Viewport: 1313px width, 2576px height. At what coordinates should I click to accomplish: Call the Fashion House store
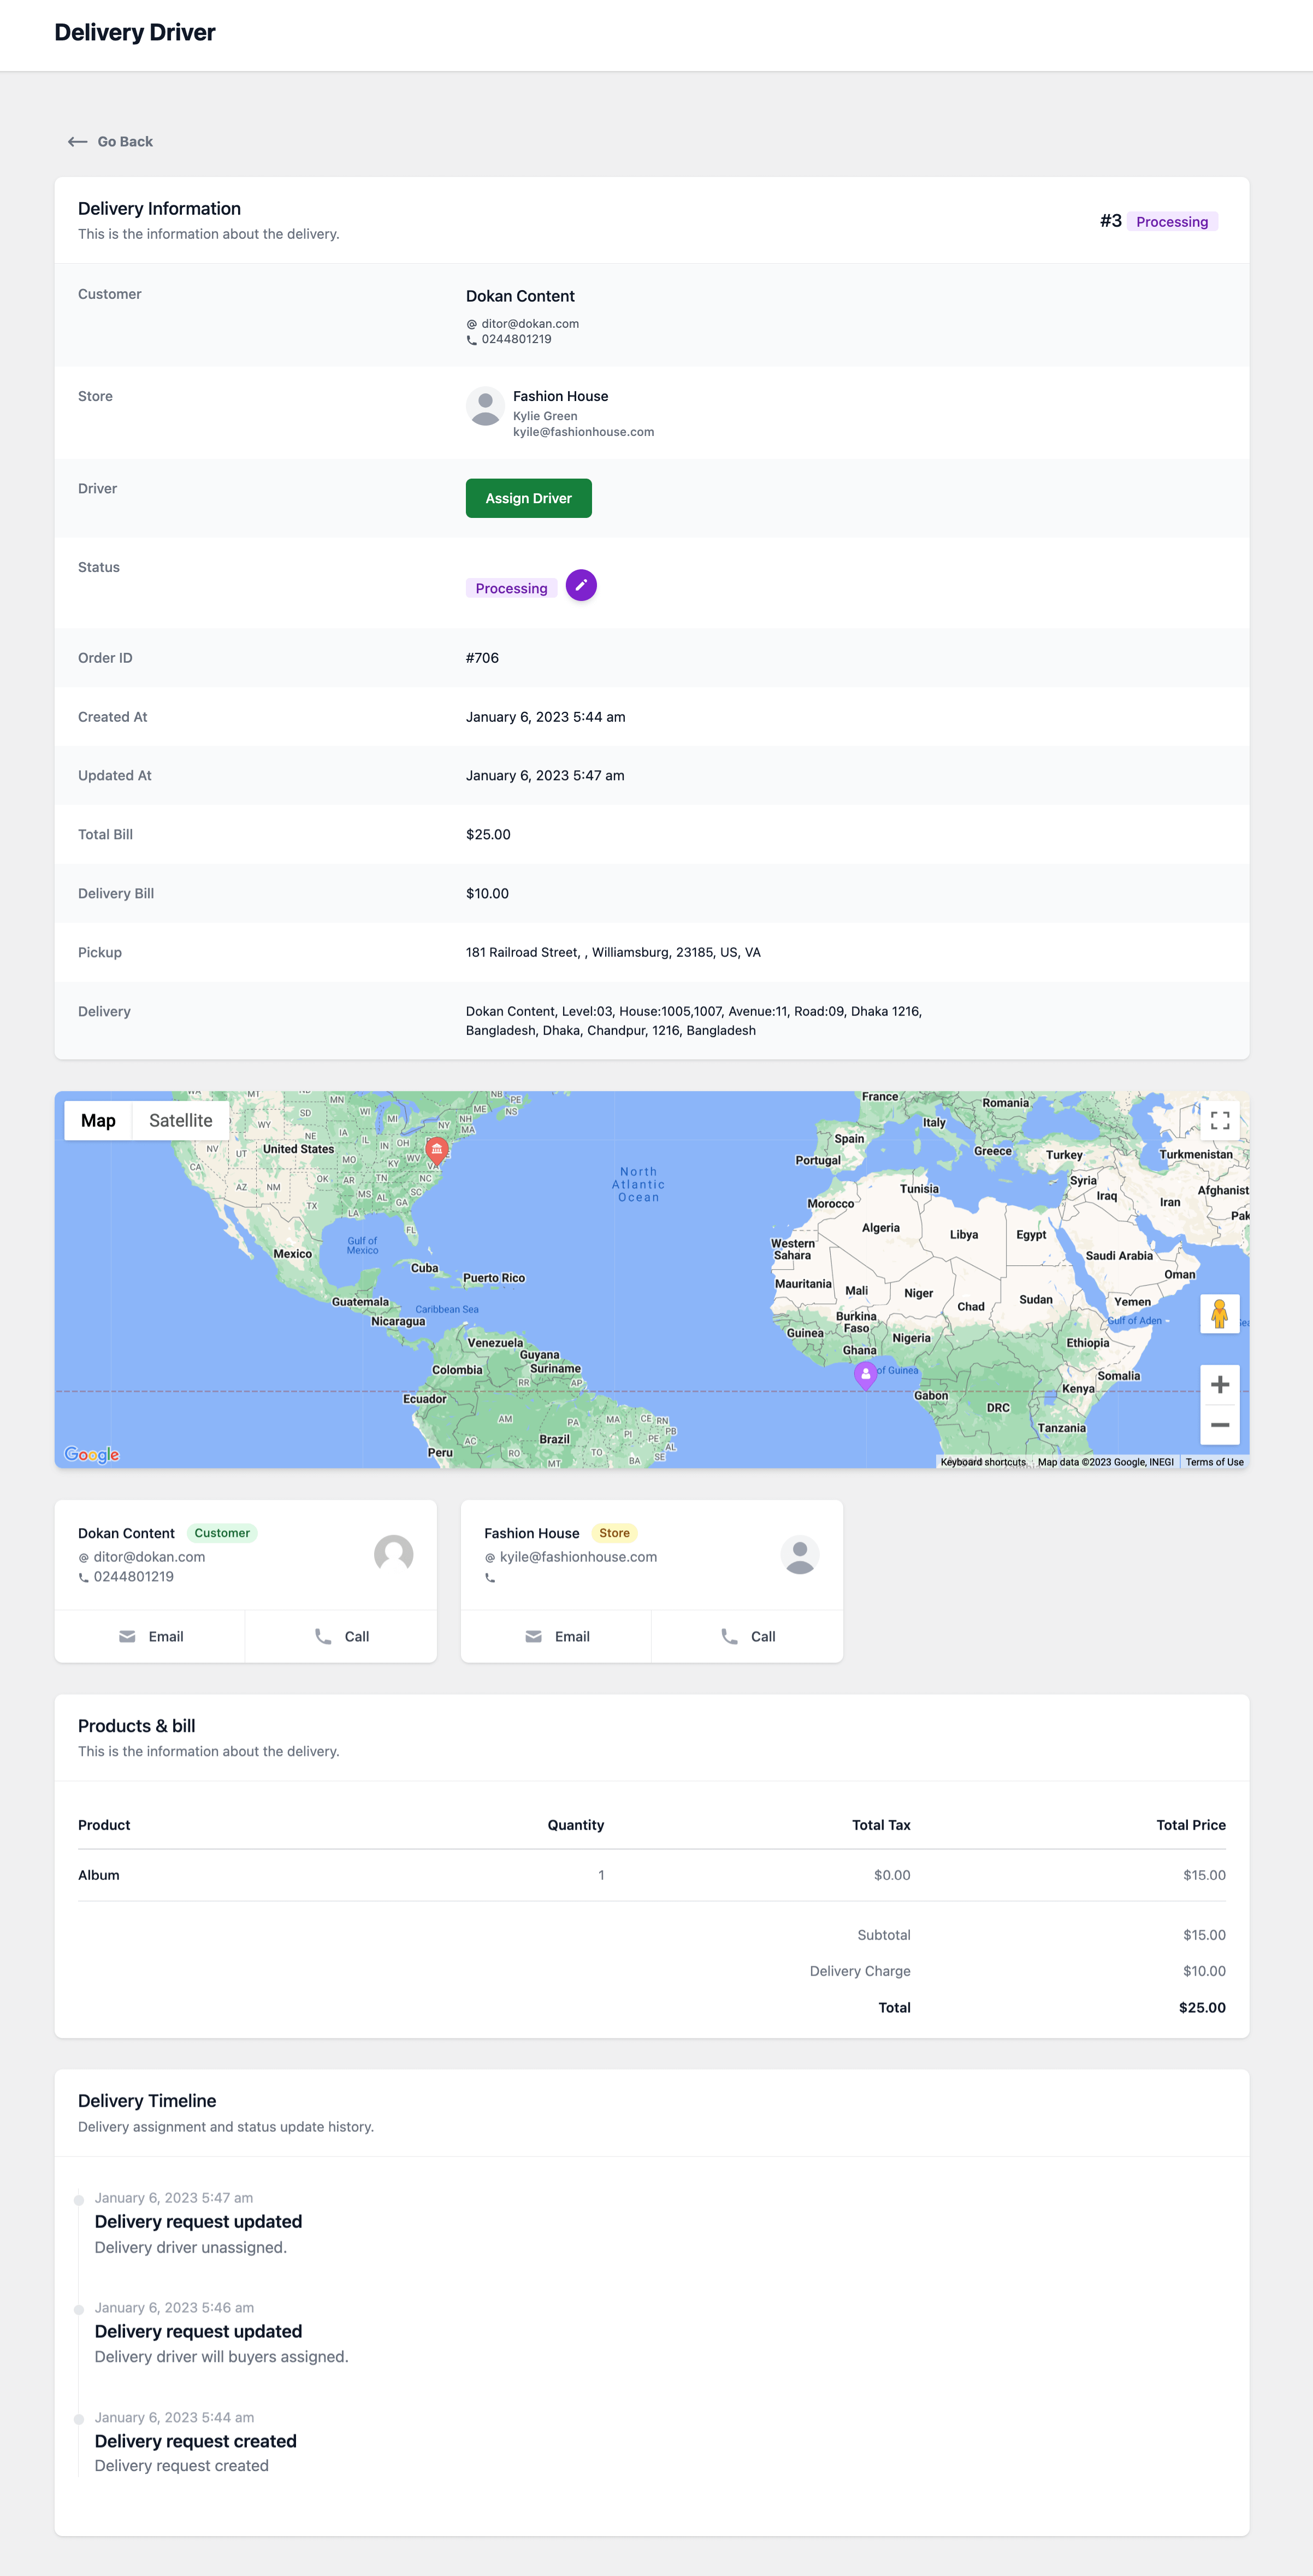(747, 1637)
